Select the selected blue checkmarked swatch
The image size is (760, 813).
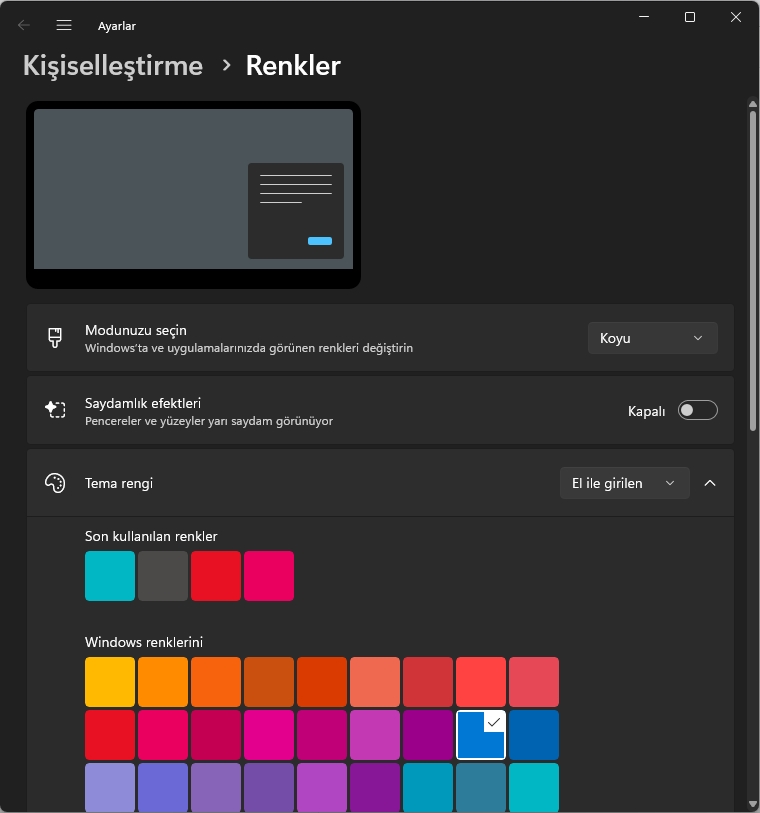click(481, 735)
